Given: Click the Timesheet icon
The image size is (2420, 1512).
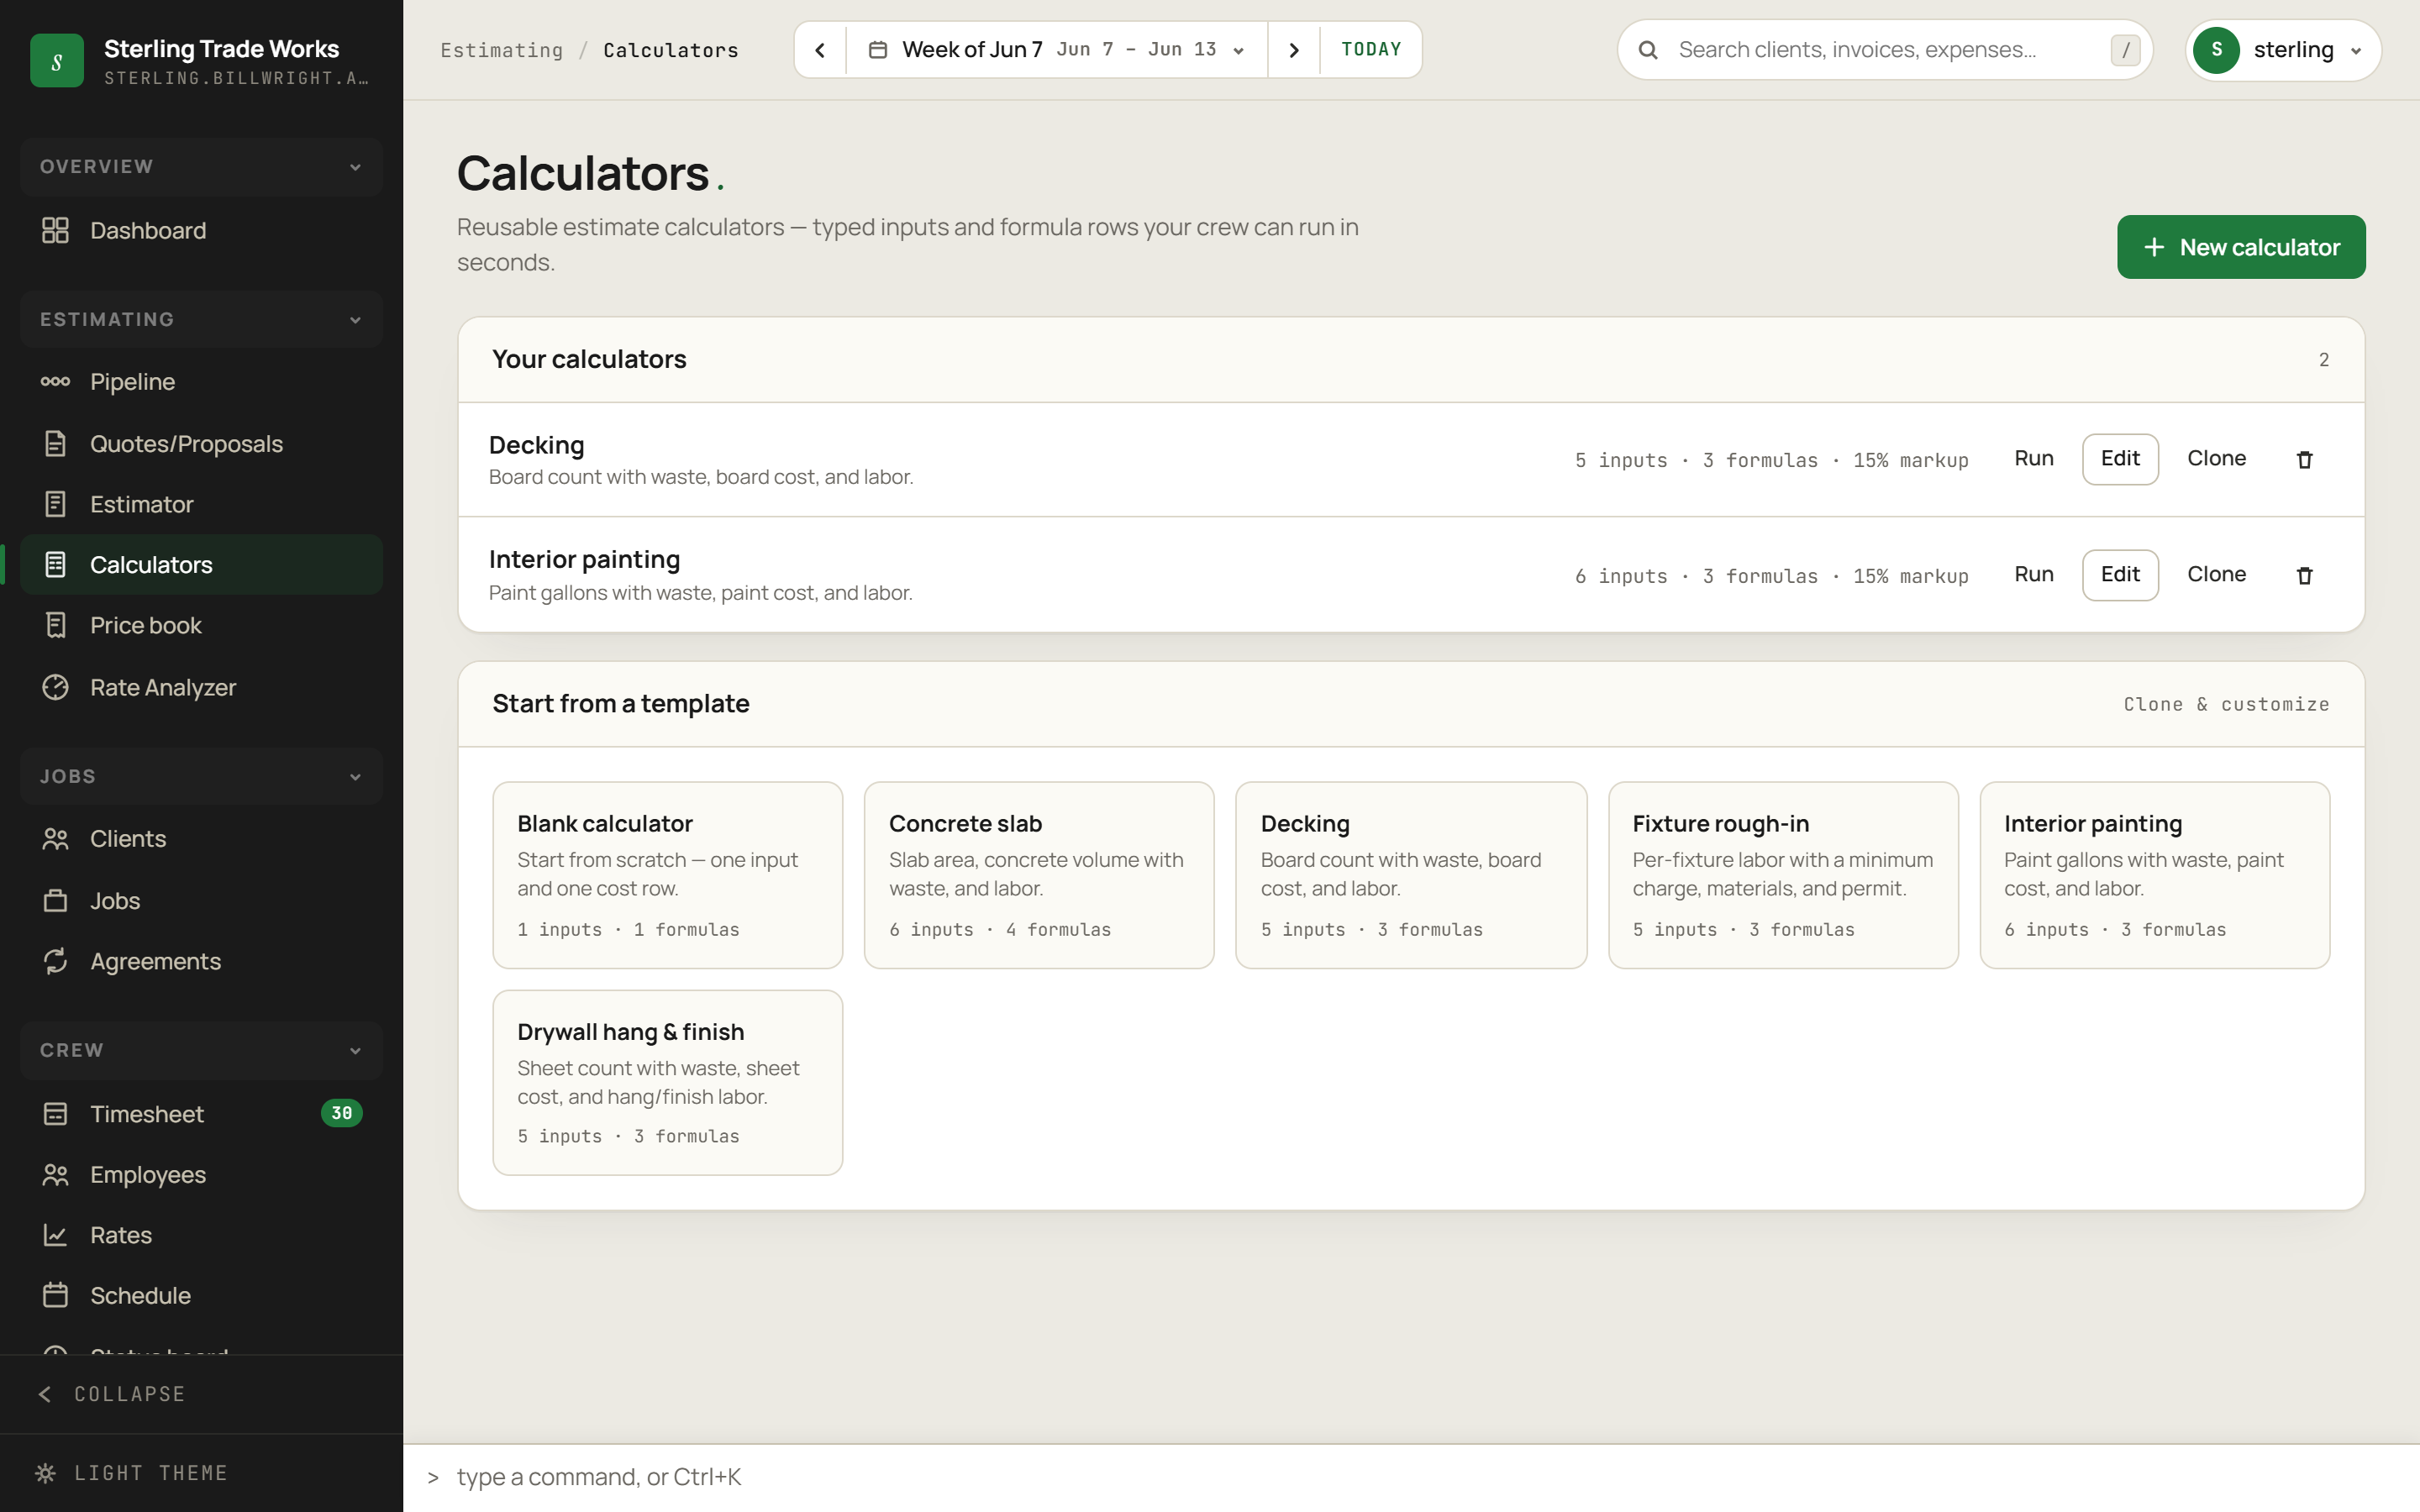Looking at the screenshot, I should (55, 1114).
